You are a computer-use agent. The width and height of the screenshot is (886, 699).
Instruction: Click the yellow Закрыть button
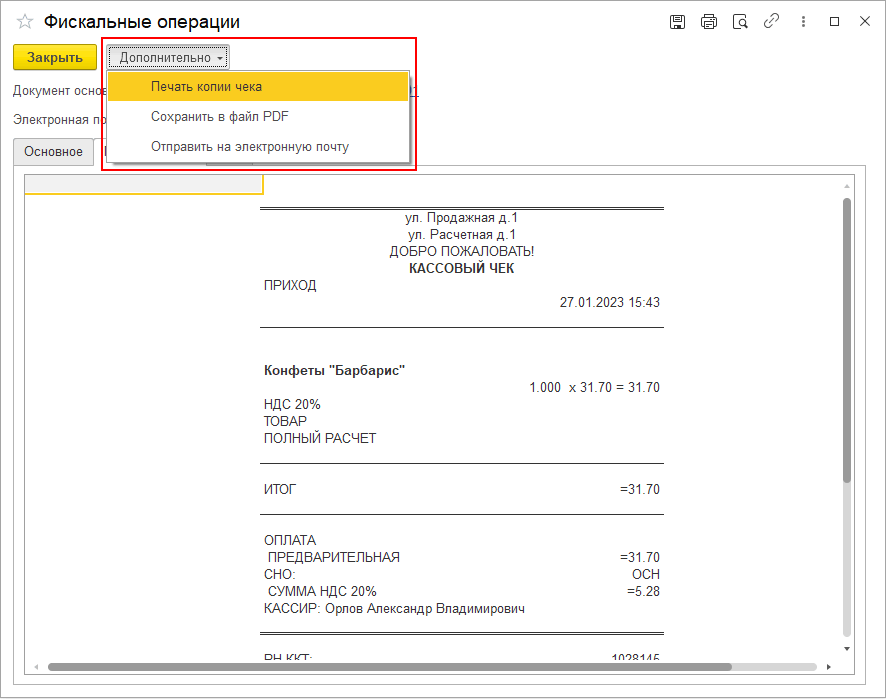(55, 58)
